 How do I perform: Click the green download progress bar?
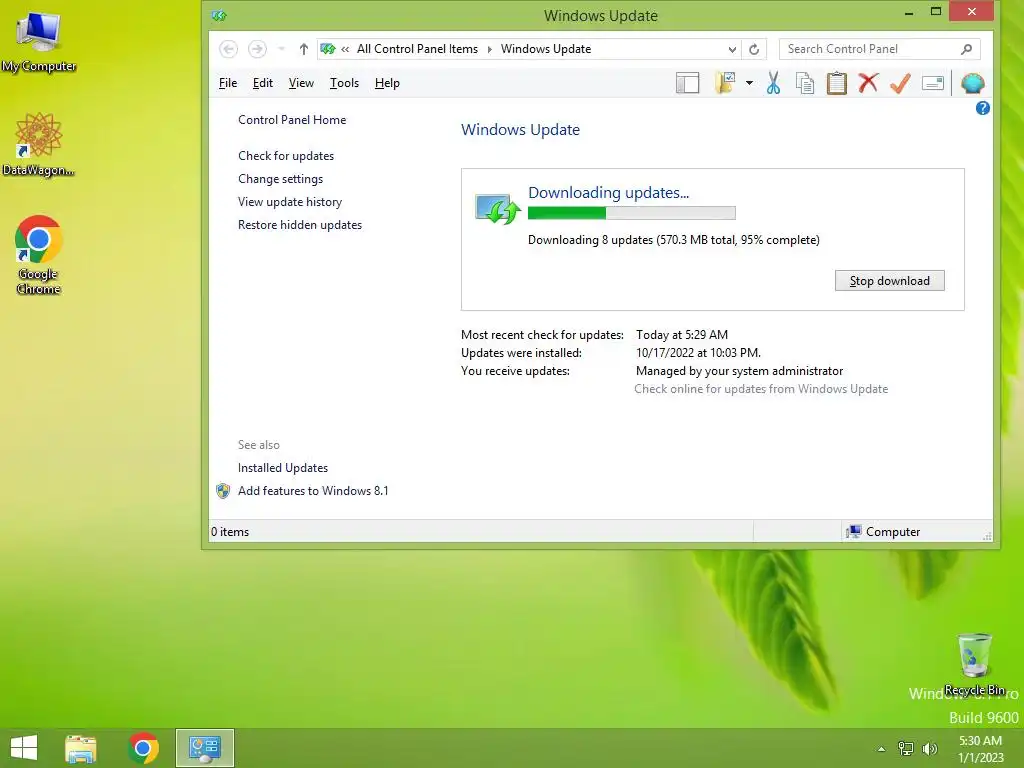pyautogui.click(x=632, y=213)
